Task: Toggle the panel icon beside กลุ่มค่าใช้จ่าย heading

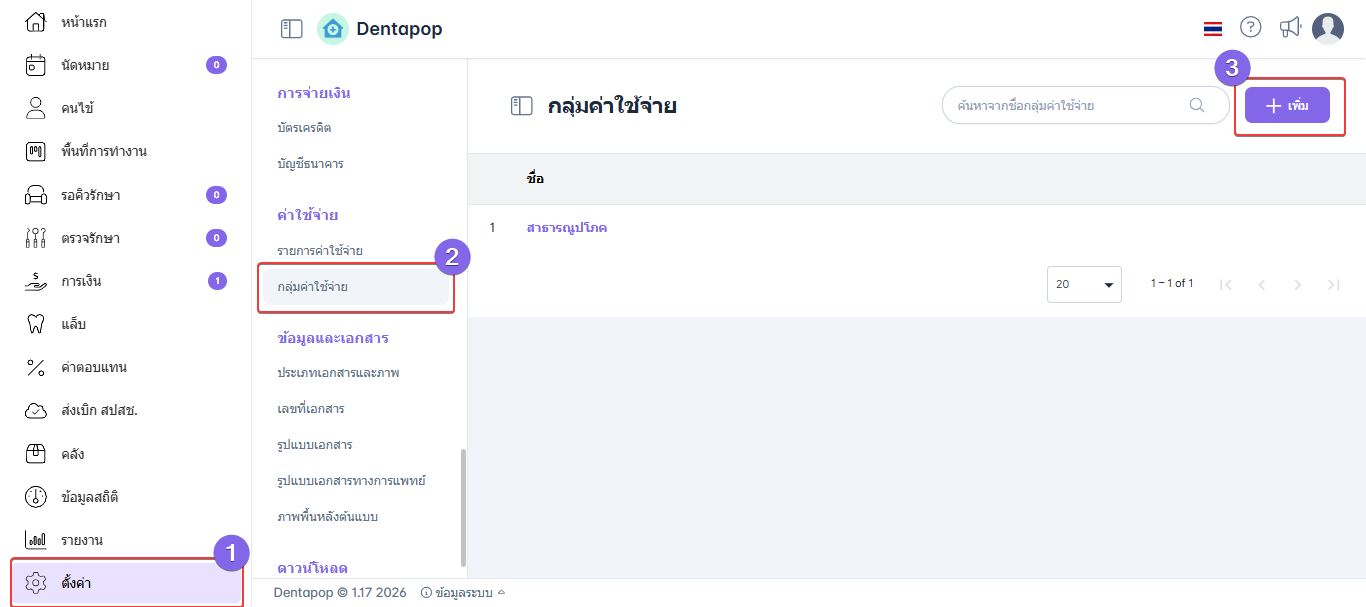Action: (x=521, y=105)
